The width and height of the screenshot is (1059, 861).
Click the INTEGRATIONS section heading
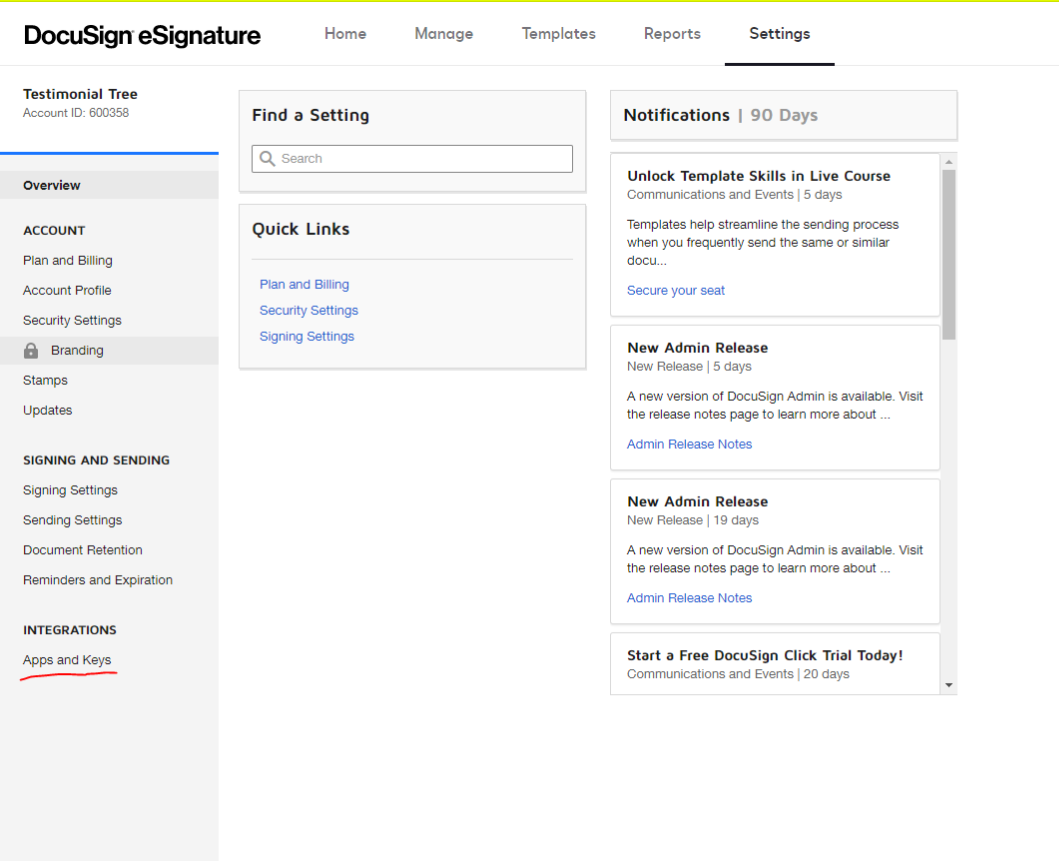tap(70, 630)
